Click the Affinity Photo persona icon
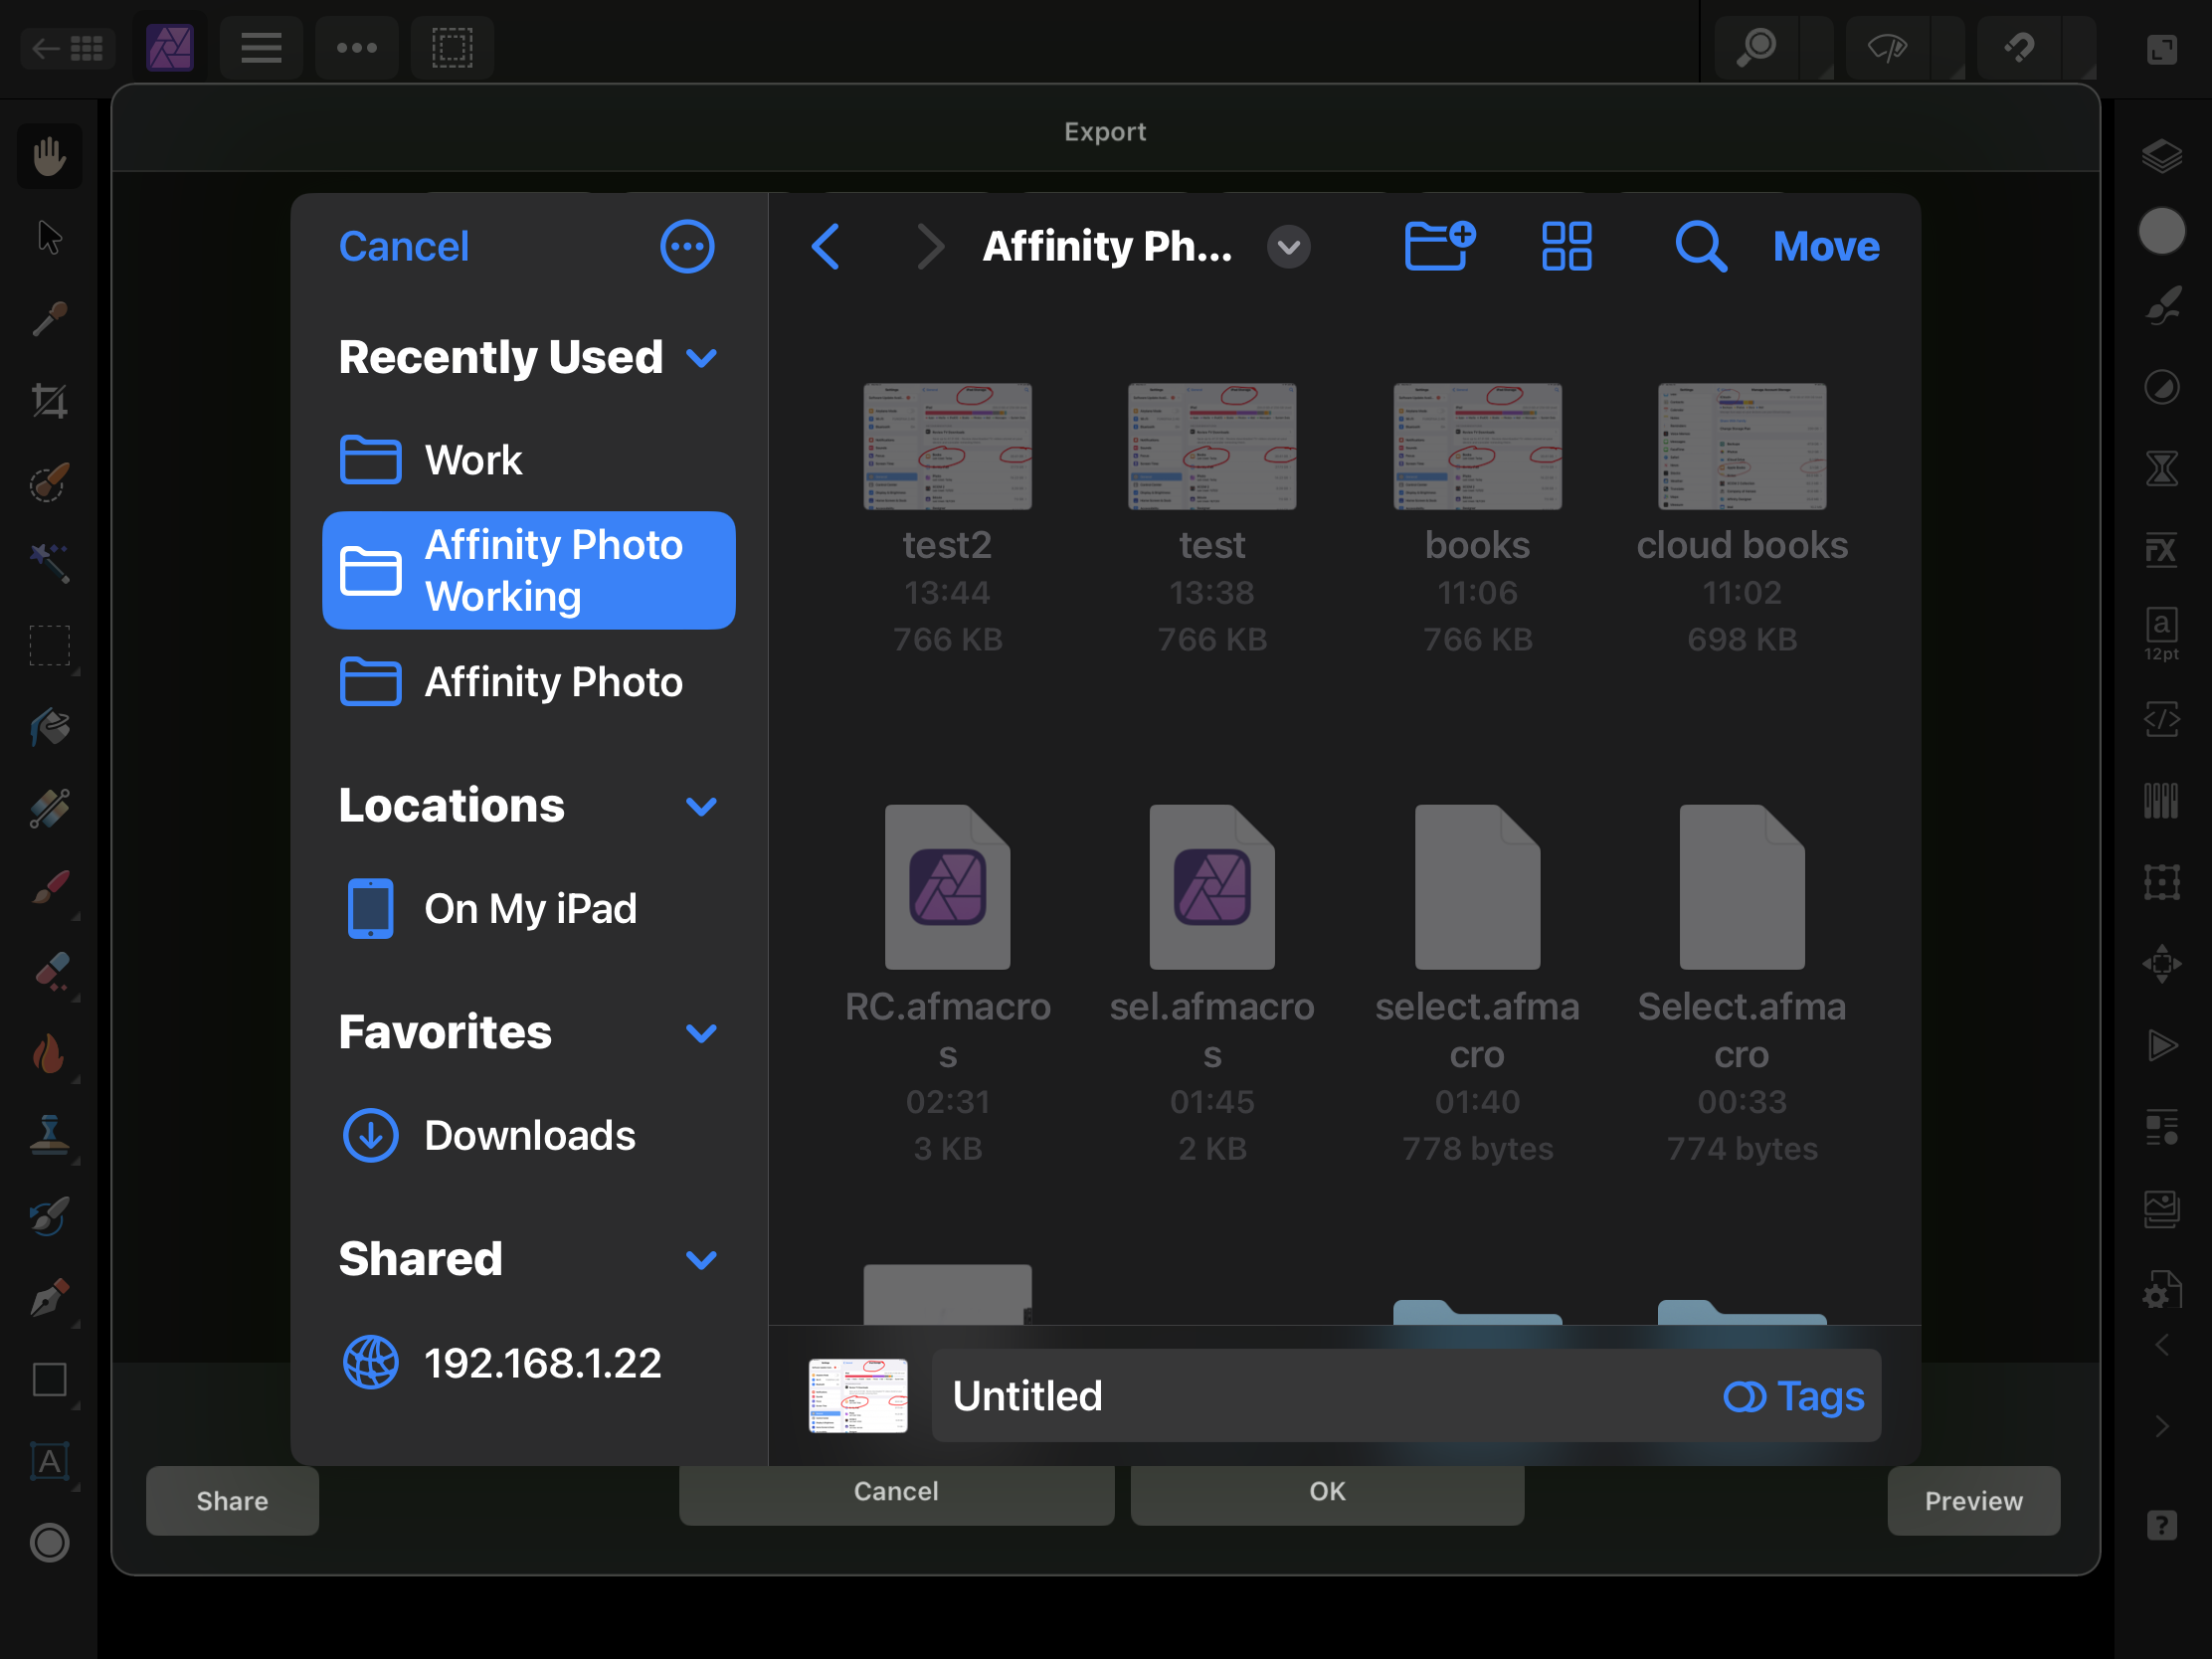Screen dimensions: 2212x1659 click(170, 47)
